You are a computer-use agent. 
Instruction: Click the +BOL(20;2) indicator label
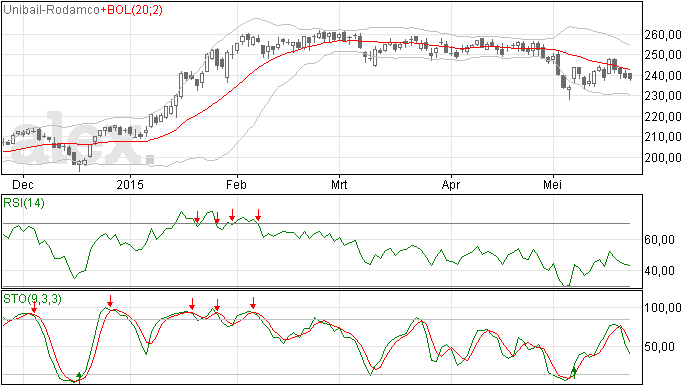132,10
